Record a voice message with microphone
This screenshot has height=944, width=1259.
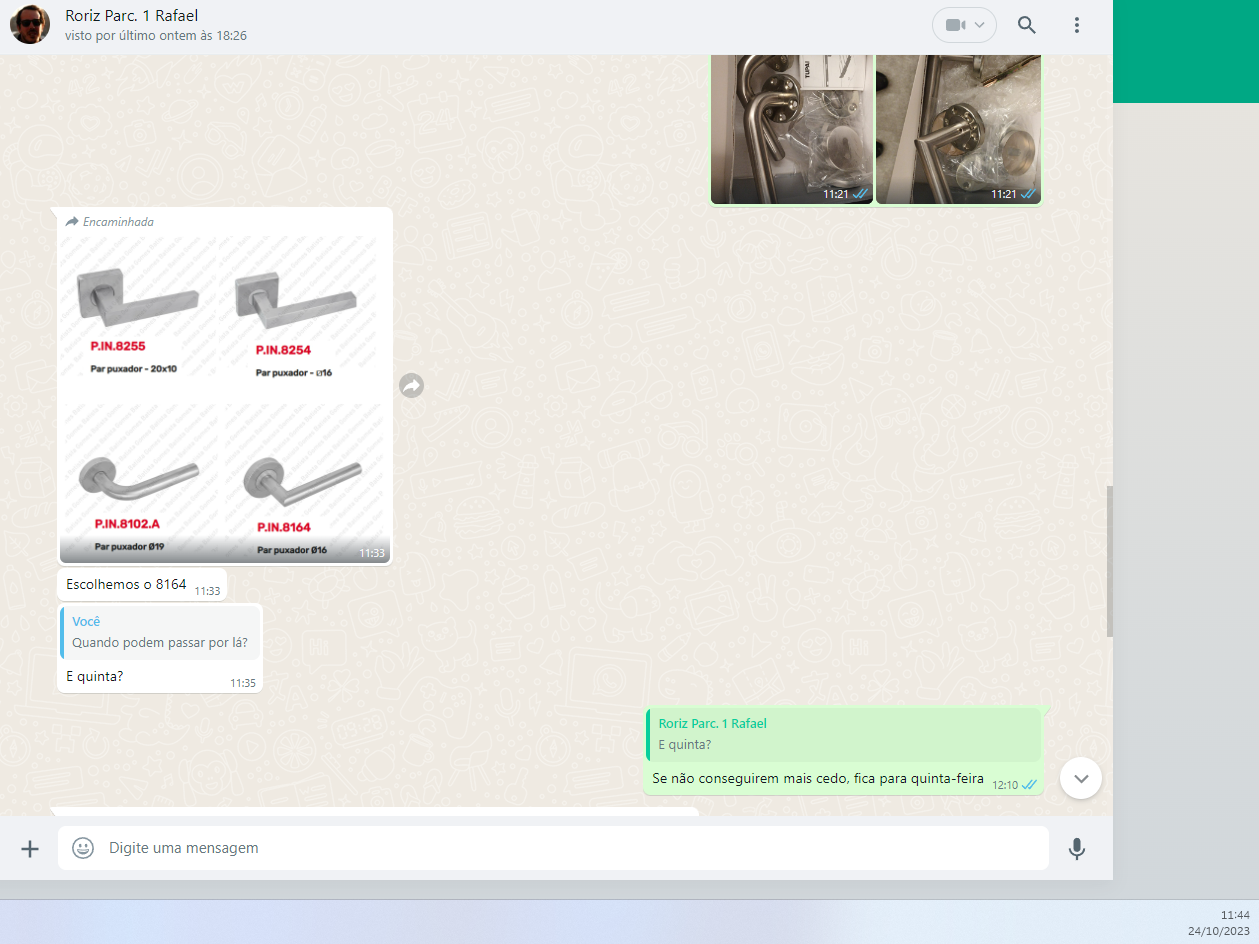1076,849
